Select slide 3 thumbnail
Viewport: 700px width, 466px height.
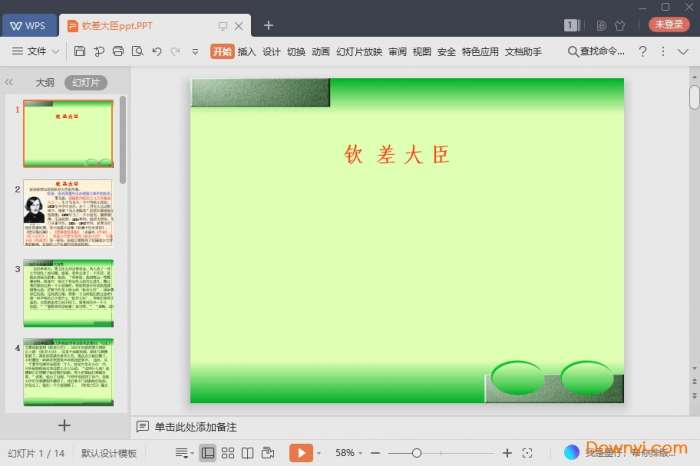point(68,293)
